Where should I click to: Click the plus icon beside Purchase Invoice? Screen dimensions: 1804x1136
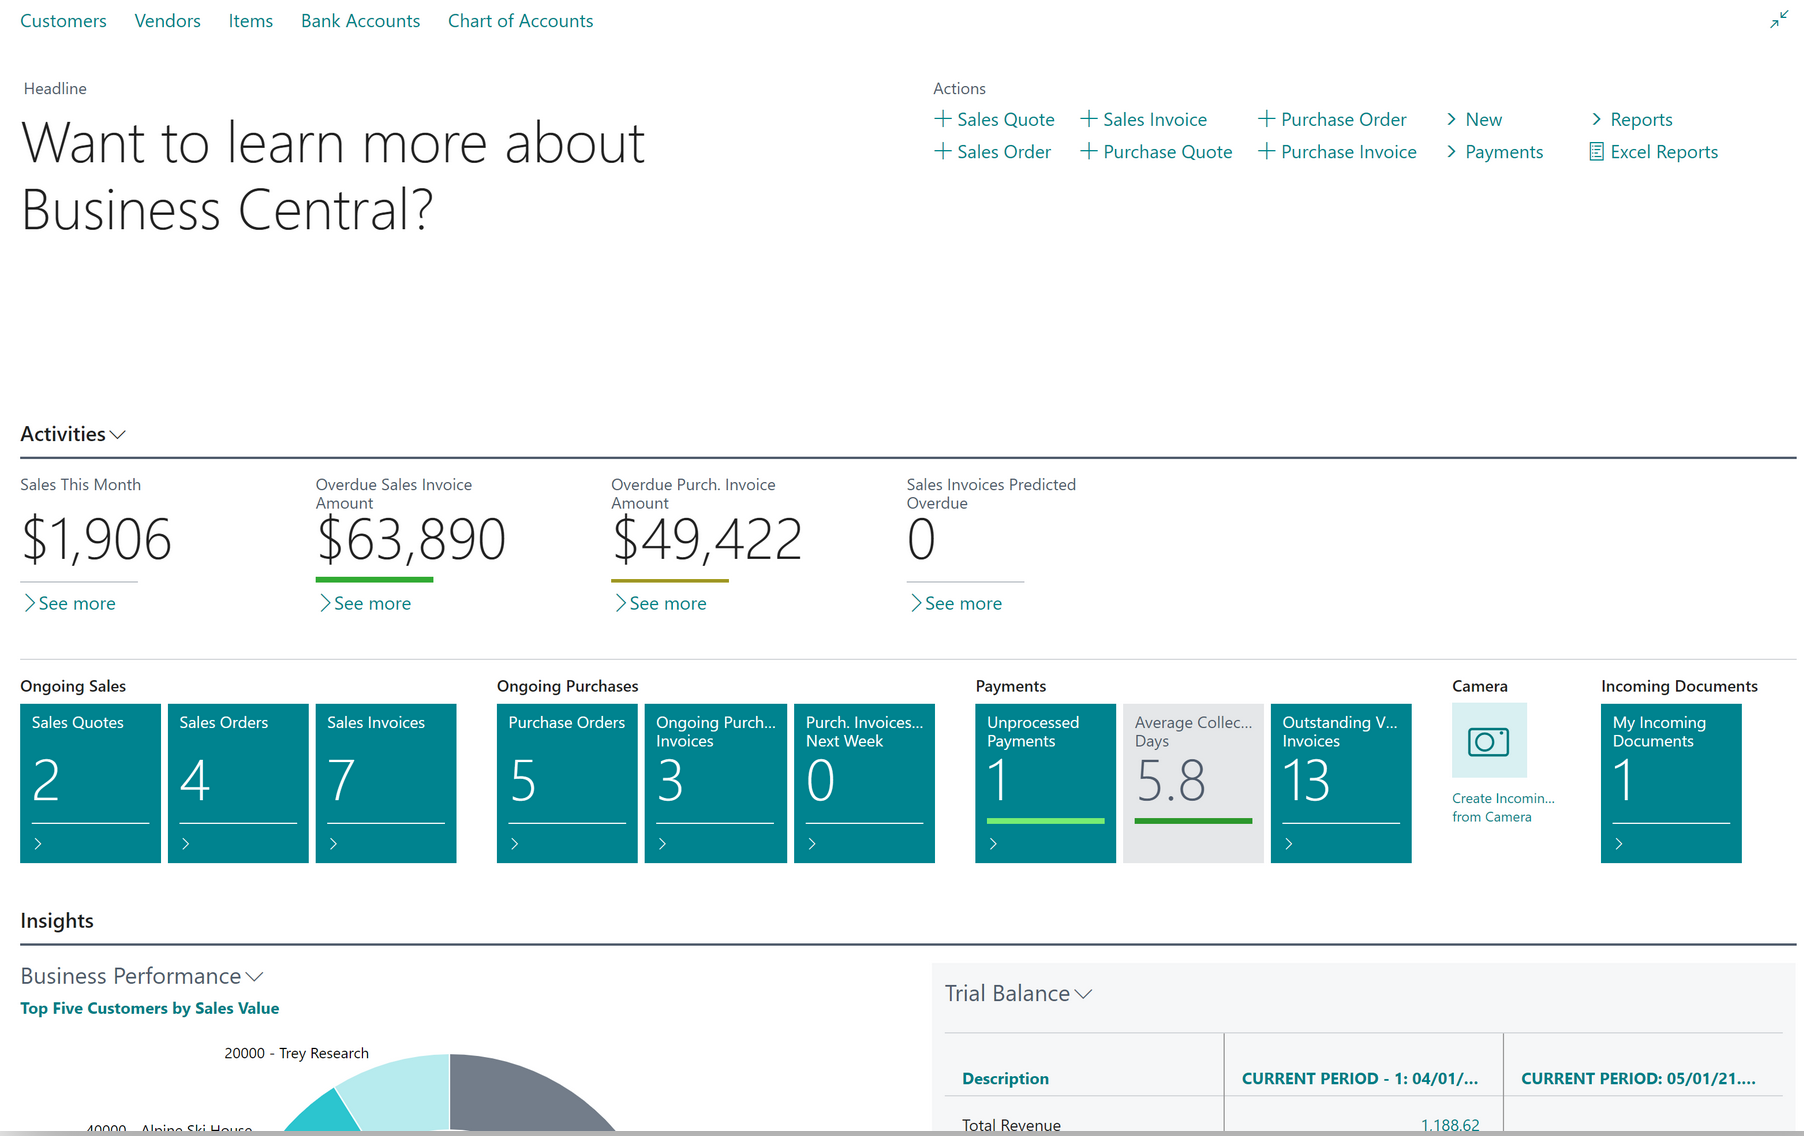click(1266, 151)
